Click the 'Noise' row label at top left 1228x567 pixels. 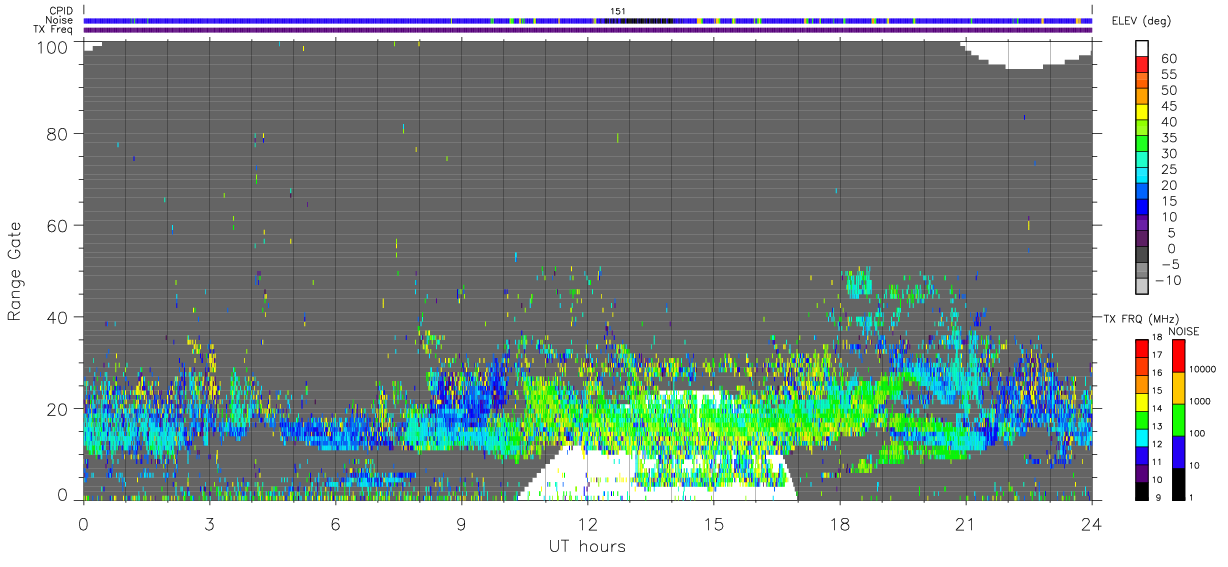[x=60, y=20]
